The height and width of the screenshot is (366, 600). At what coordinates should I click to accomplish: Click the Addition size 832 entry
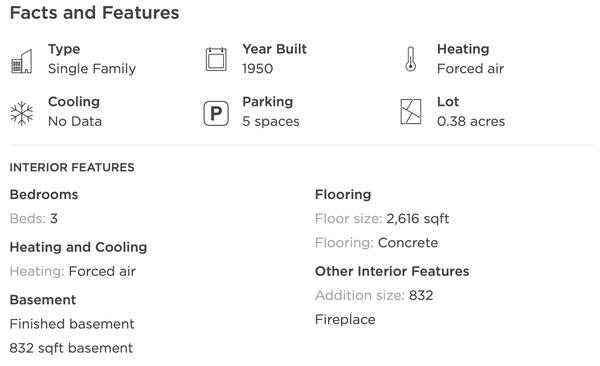[x=374, y=296]
